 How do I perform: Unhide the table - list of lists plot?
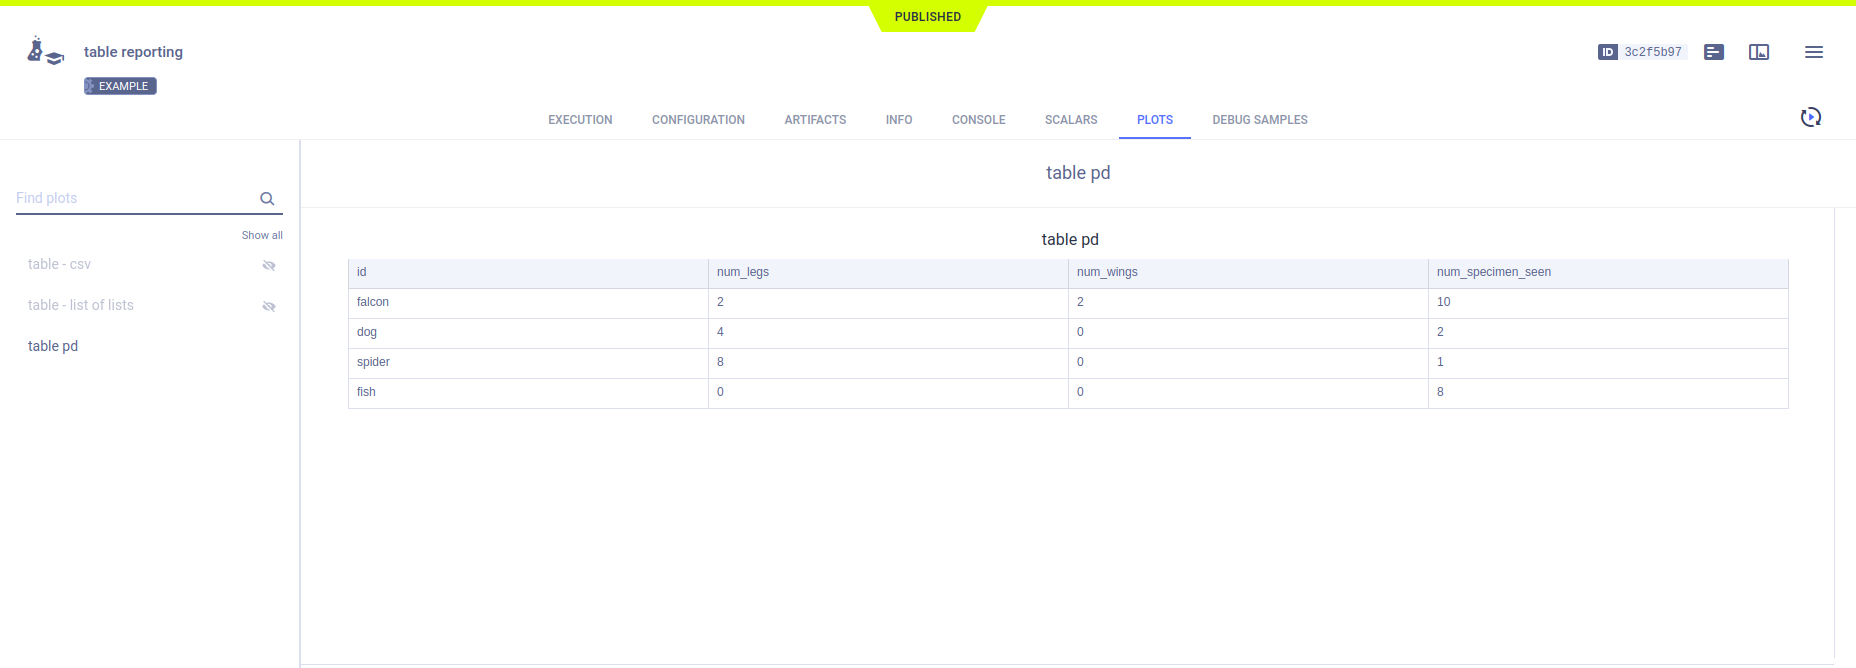click(x=268, y=306)
